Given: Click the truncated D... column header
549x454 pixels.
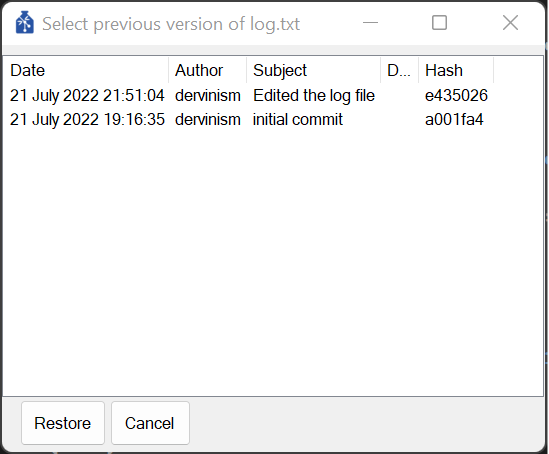Looking at the screenshot, I should (399, 70).
